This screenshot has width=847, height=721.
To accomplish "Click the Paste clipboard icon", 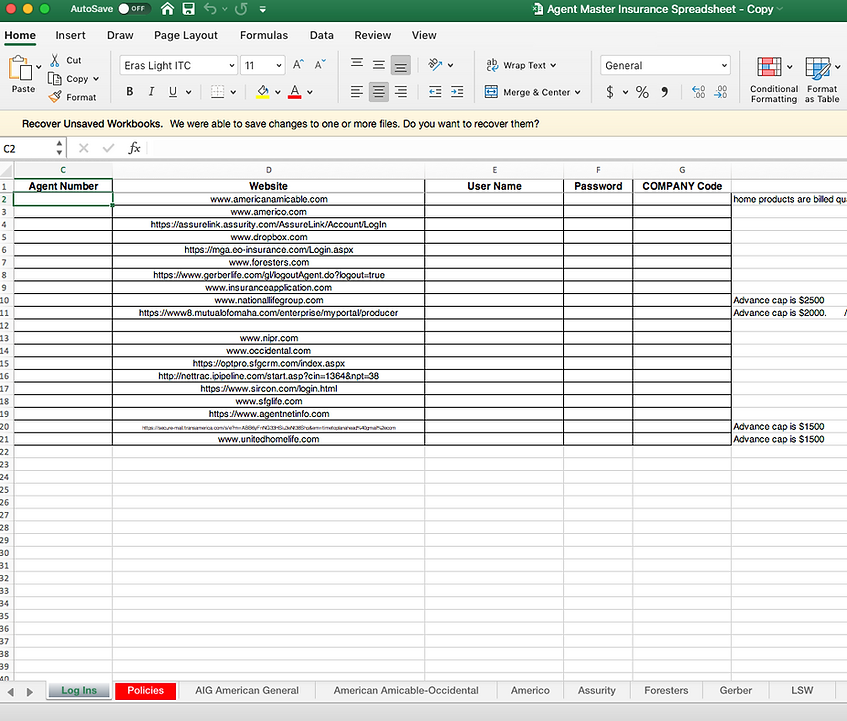I will click(x=20, y=69).
